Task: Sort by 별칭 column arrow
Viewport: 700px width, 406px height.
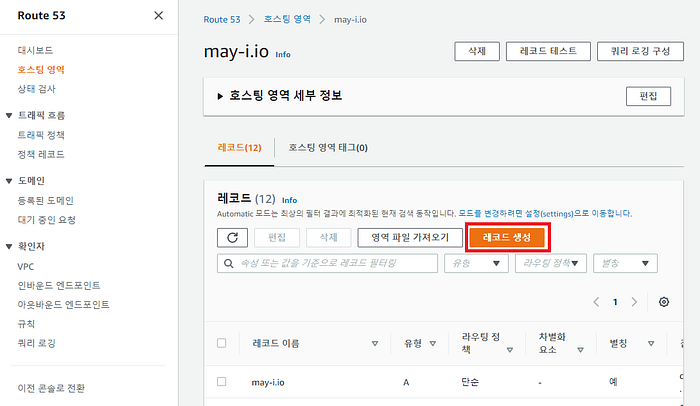Action: (x=651, y=343)
